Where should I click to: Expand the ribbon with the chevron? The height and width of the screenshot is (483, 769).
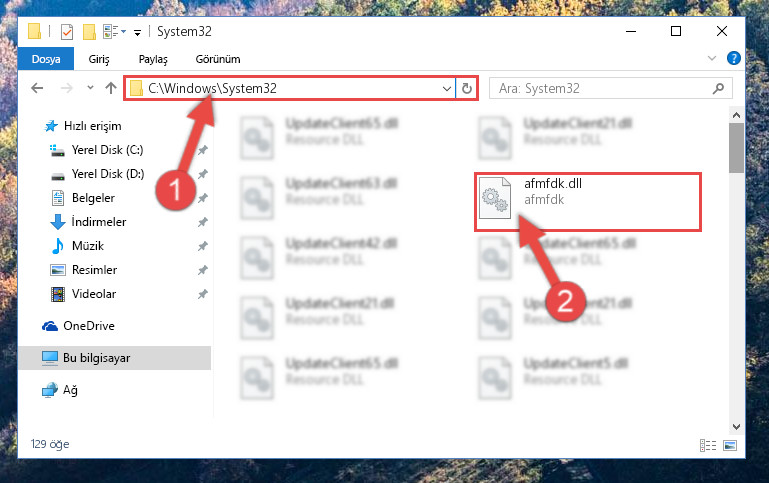pos(712,58)
